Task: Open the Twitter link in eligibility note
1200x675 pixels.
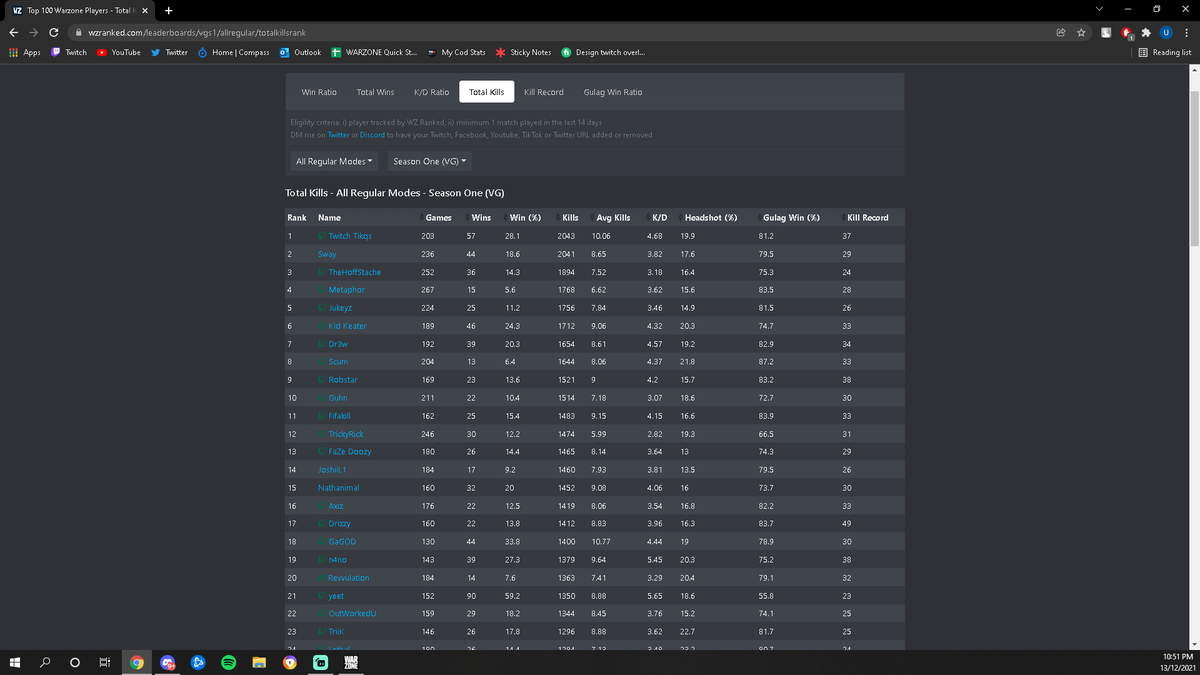Action: [338, 135]
